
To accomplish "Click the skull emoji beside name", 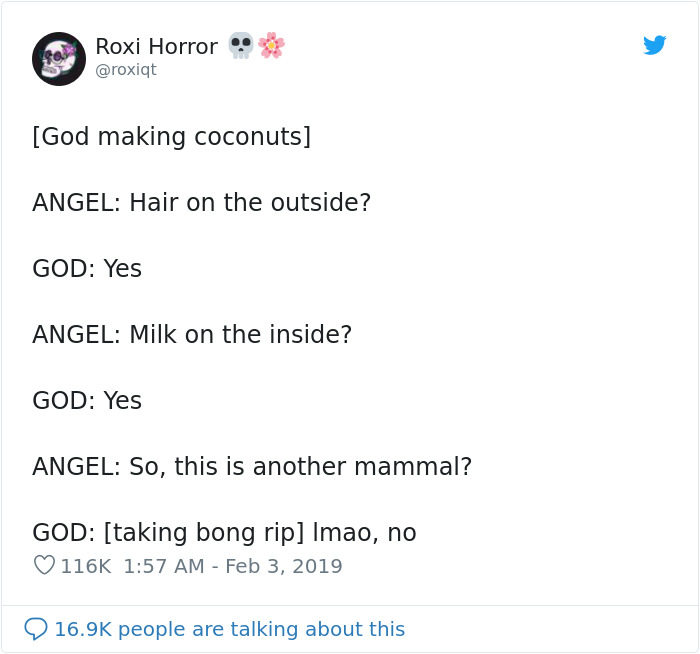I will click(x=241, y=45).
